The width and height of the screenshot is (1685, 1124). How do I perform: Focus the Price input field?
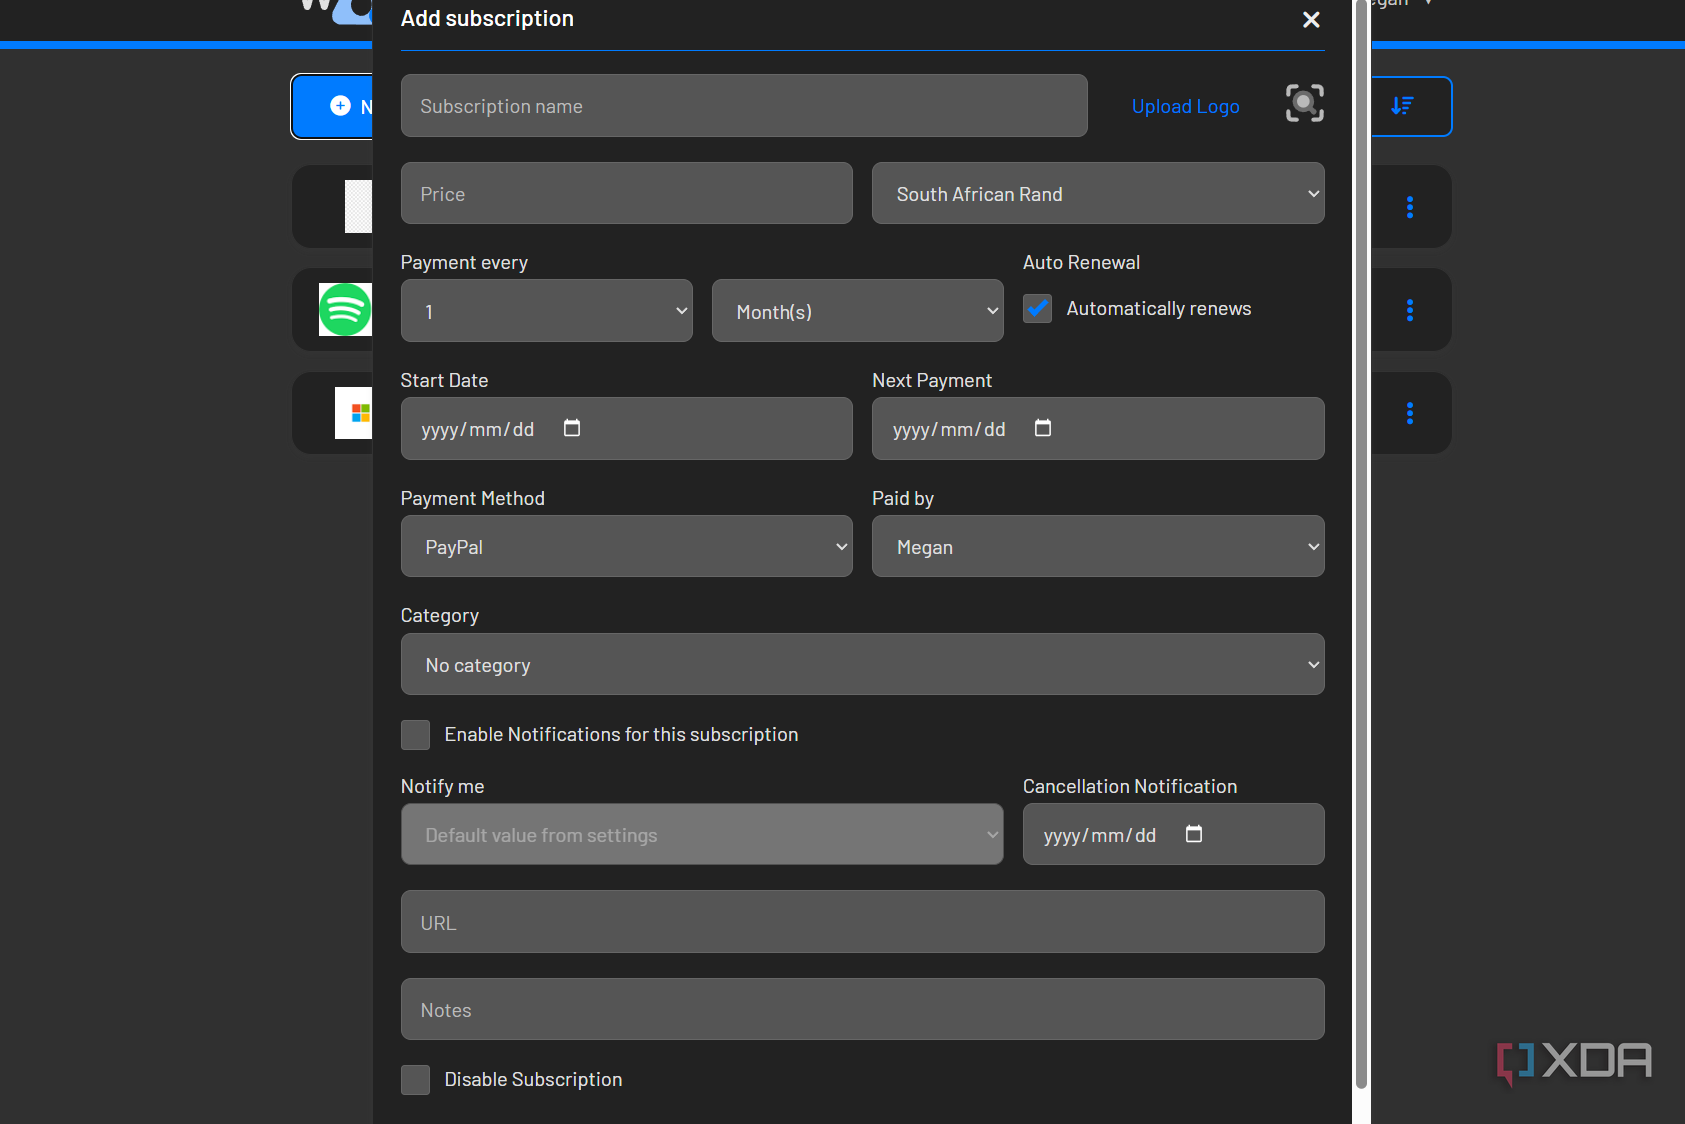[627, 194]
